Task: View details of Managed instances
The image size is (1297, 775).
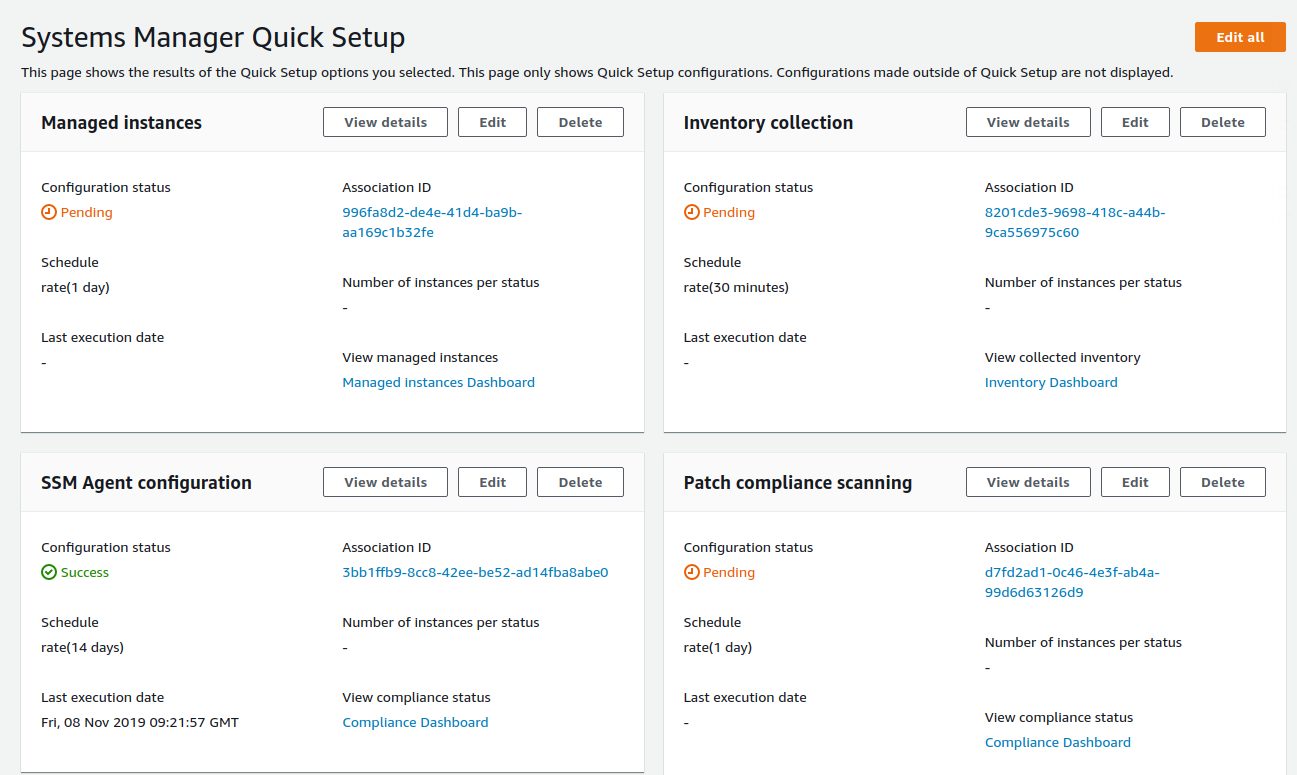Action: click(x=386, y=122)
